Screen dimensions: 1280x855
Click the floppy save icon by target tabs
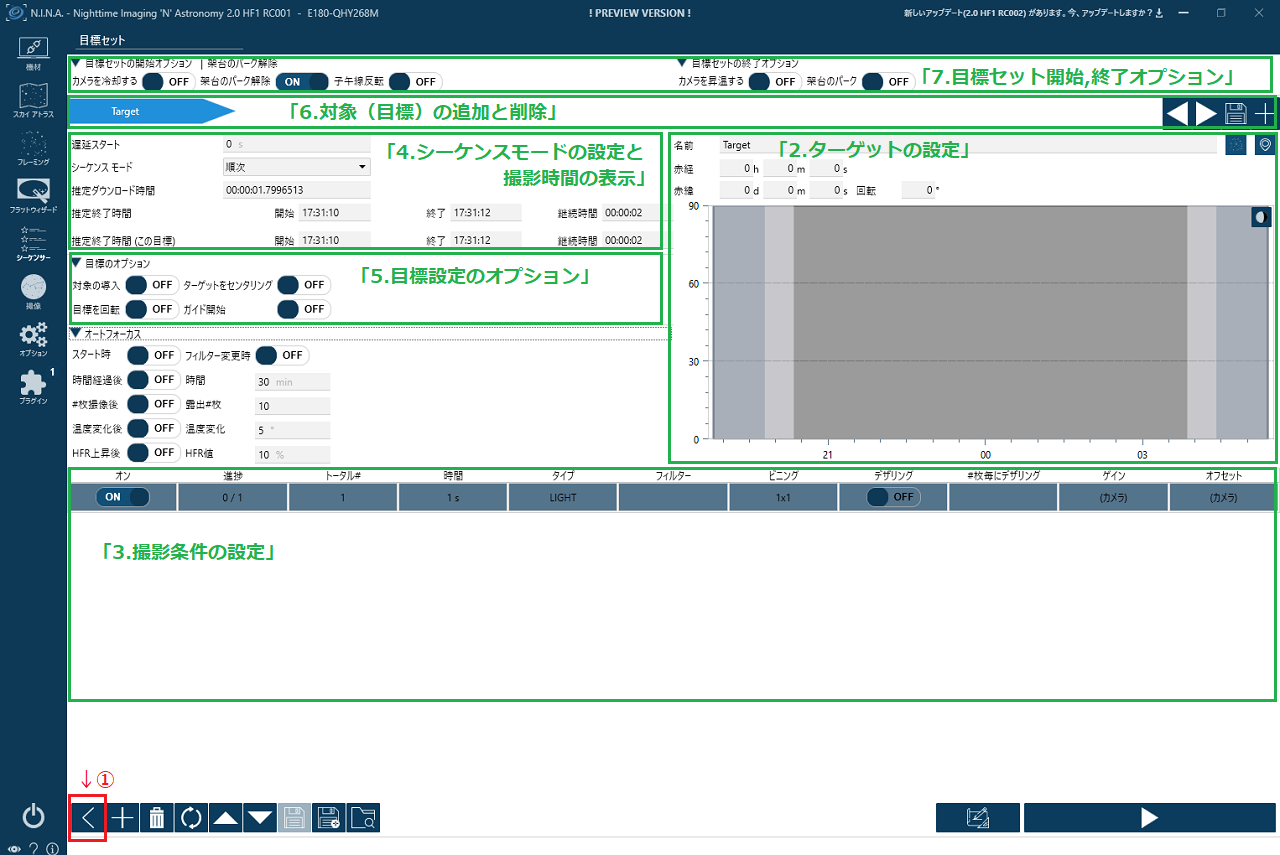pyautogui.click(x=1236, y=113)
